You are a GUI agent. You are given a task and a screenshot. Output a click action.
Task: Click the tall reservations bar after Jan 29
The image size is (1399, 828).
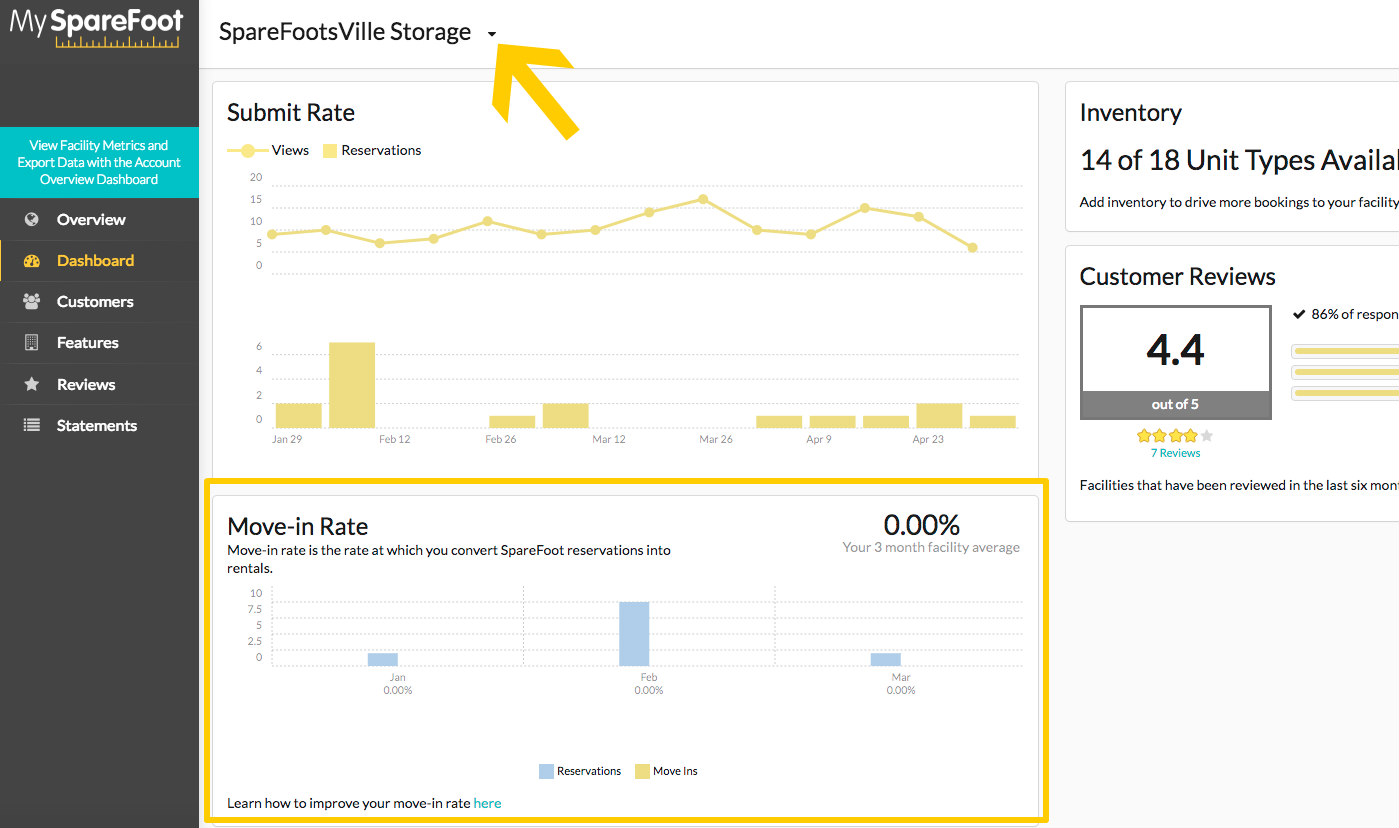pyautogui.click(x=352, y=385)
